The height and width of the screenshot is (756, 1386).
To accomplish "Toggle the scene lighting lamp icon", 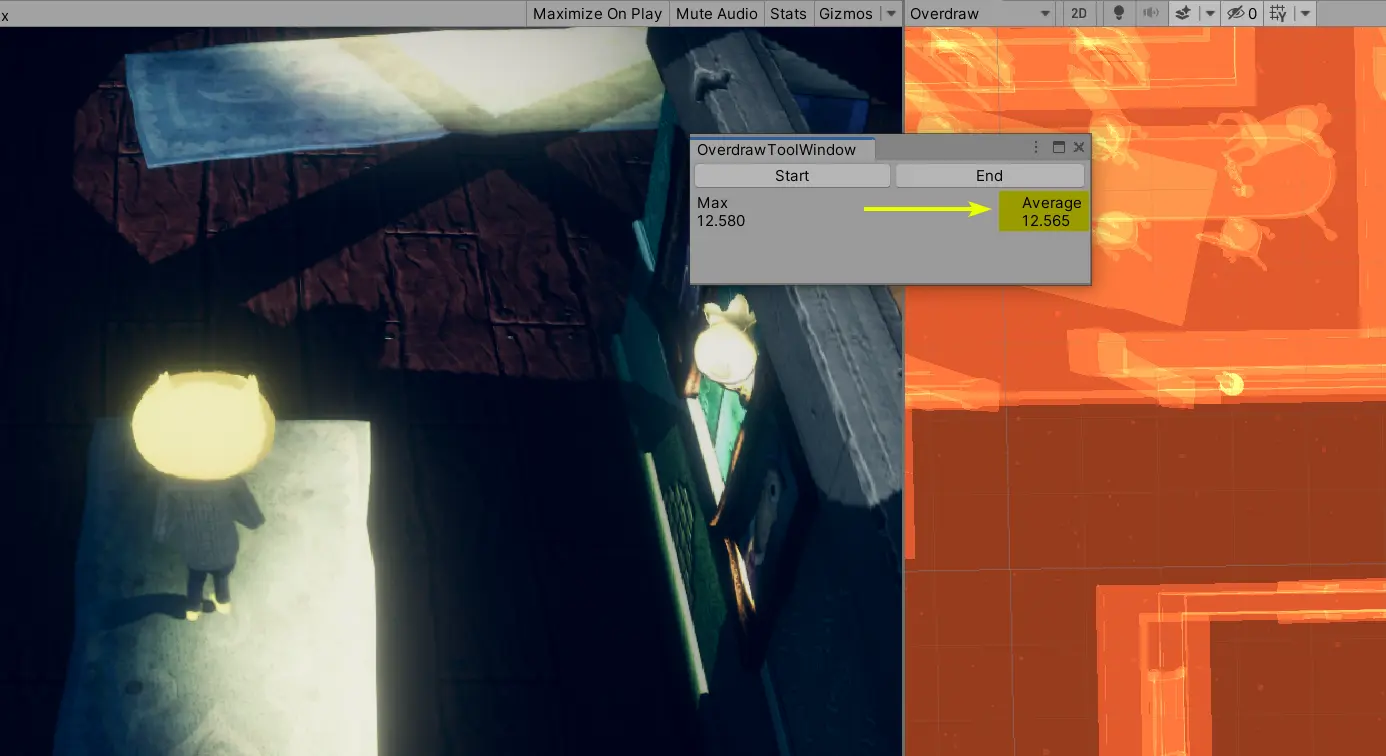I will click(1119, 13).
